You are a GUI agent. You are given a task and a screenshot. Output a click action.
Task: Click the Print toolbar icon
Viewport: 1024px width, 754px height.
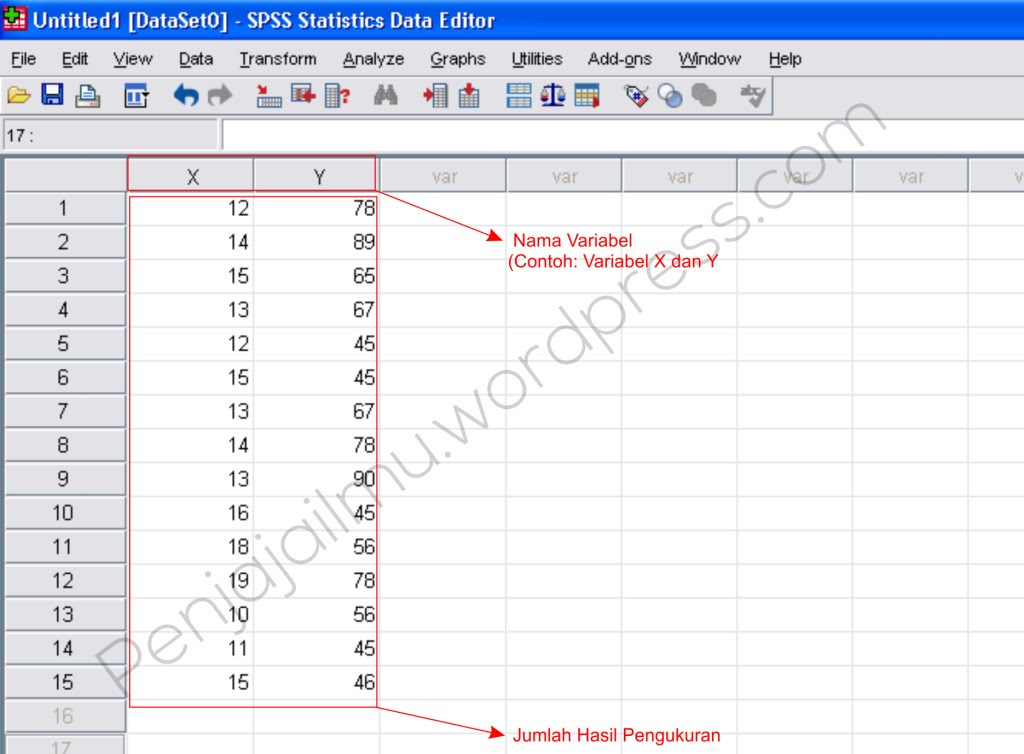pyautogui.click(x=88, y=96)
